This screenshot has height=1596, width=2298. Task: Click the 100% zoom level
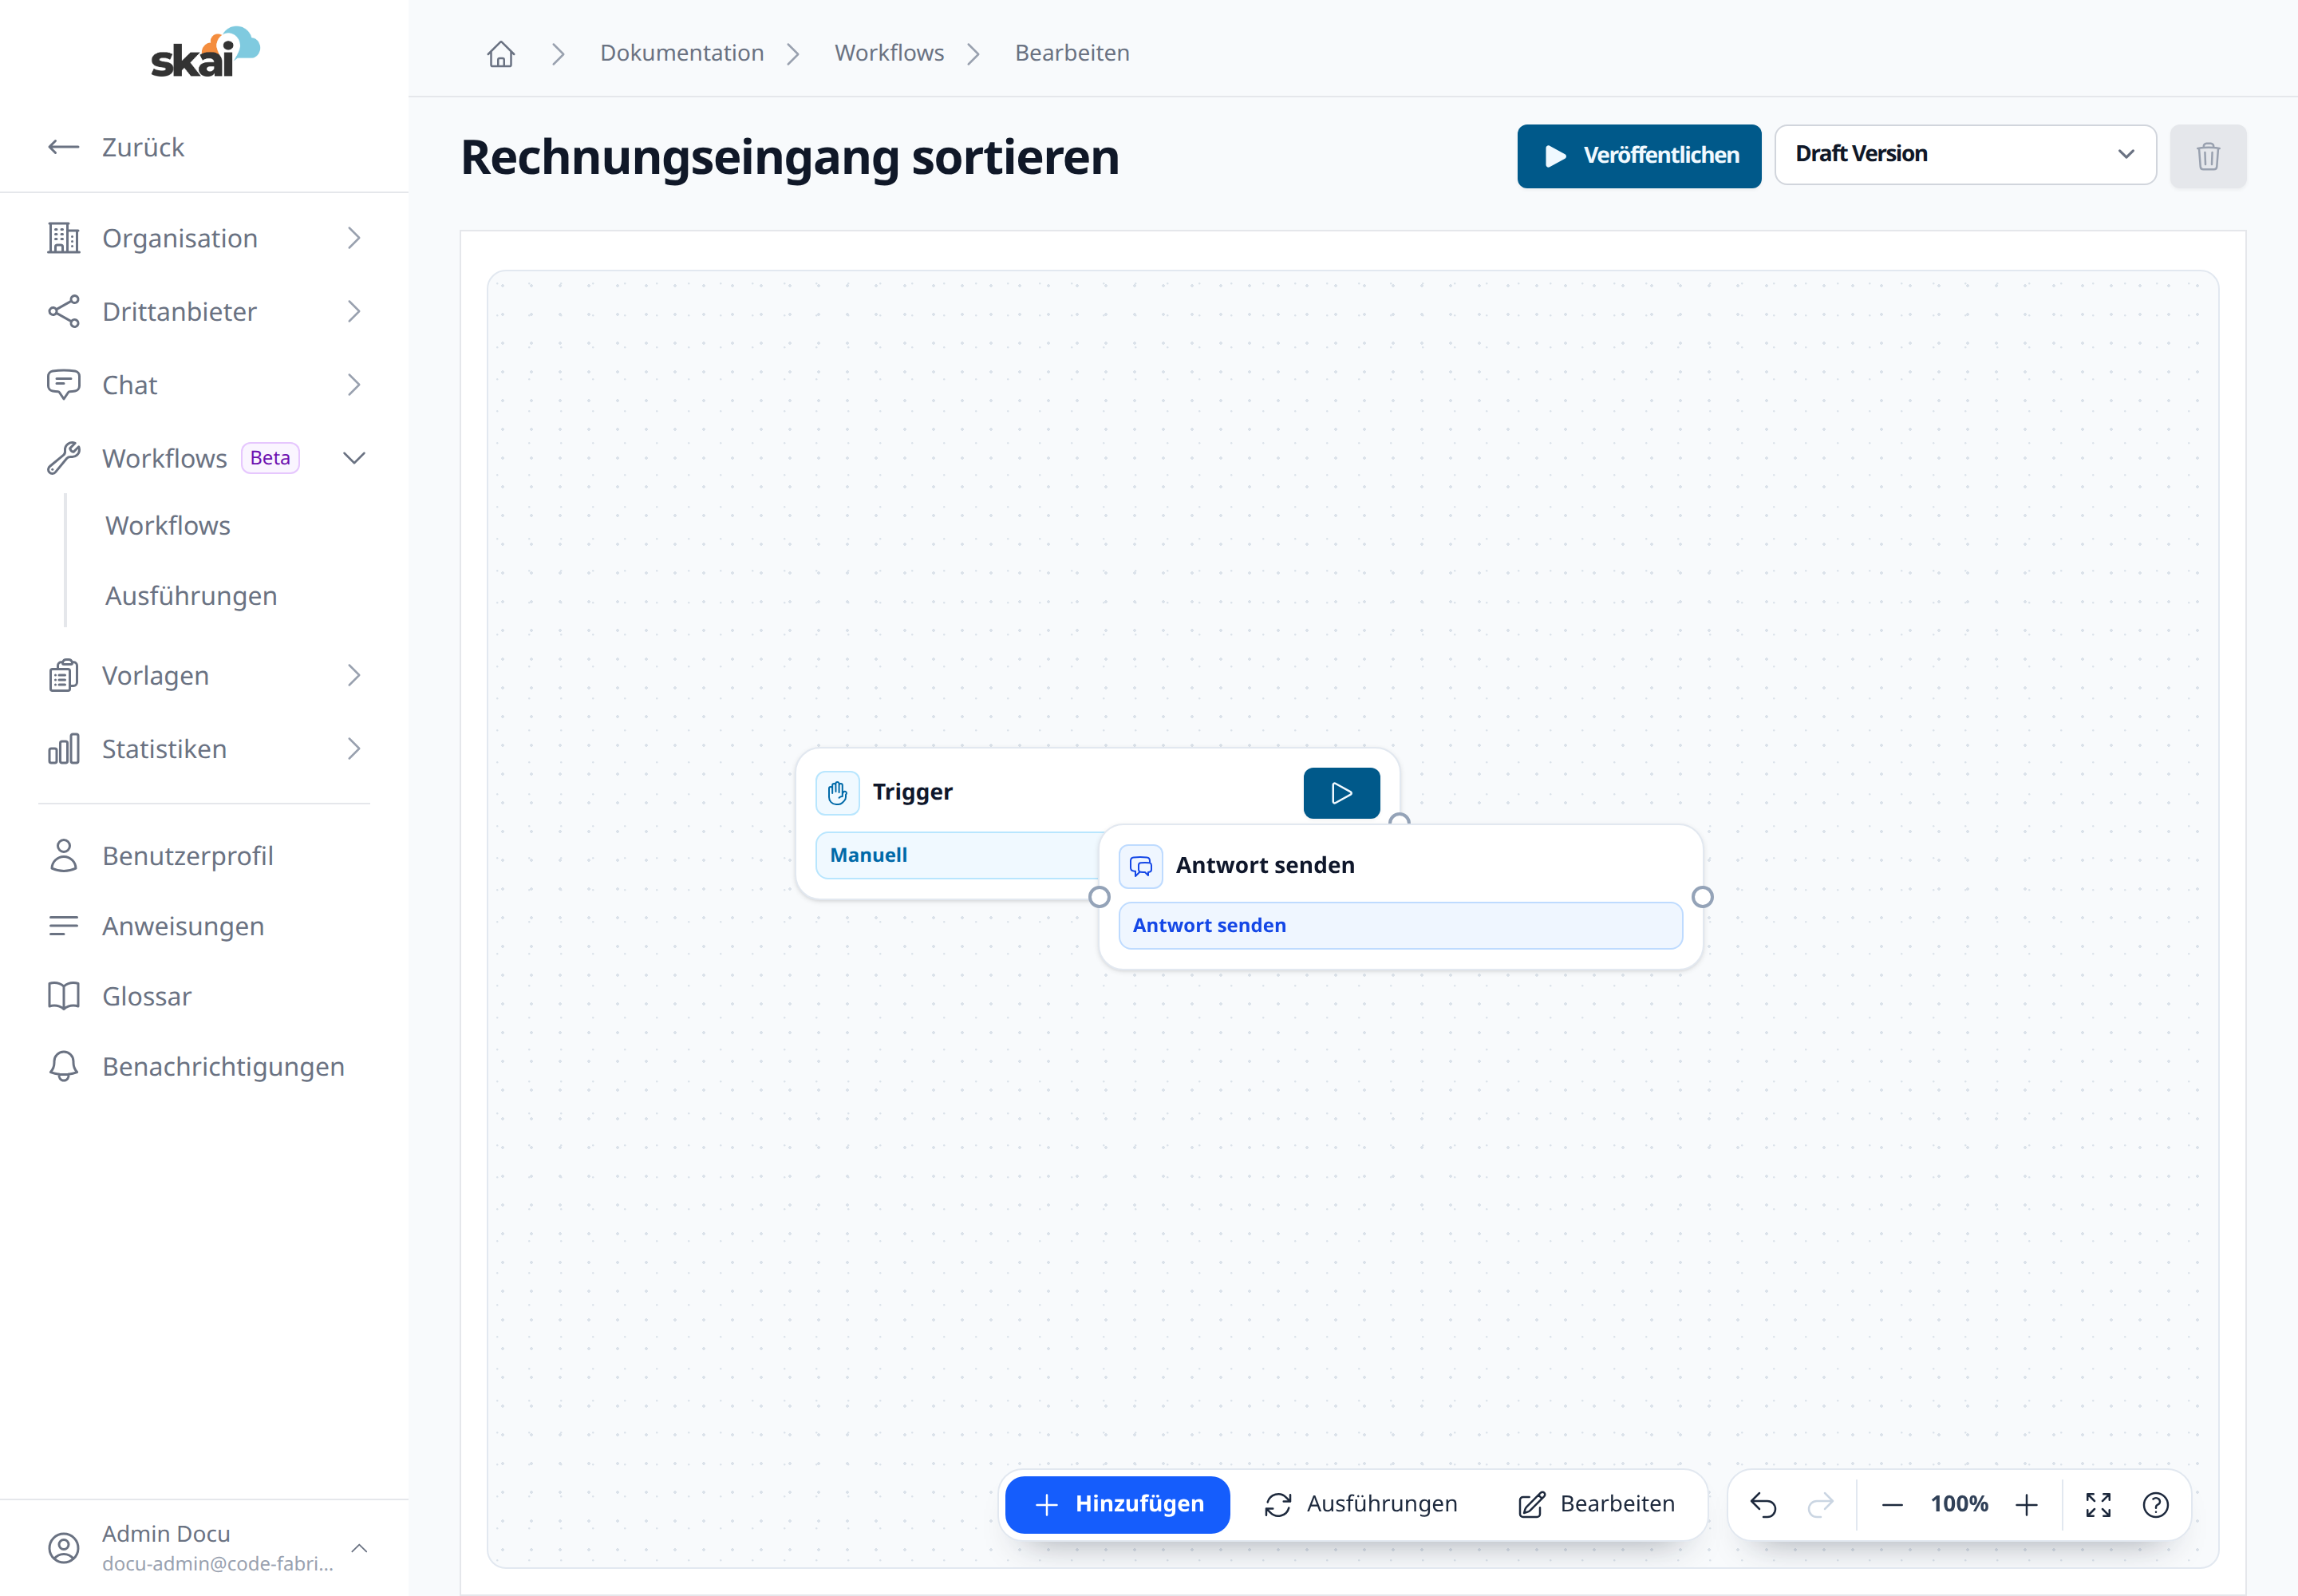pos(1959,1504)
